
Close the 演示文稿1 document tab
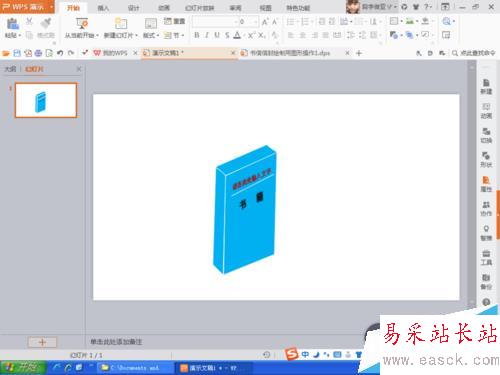233,53
